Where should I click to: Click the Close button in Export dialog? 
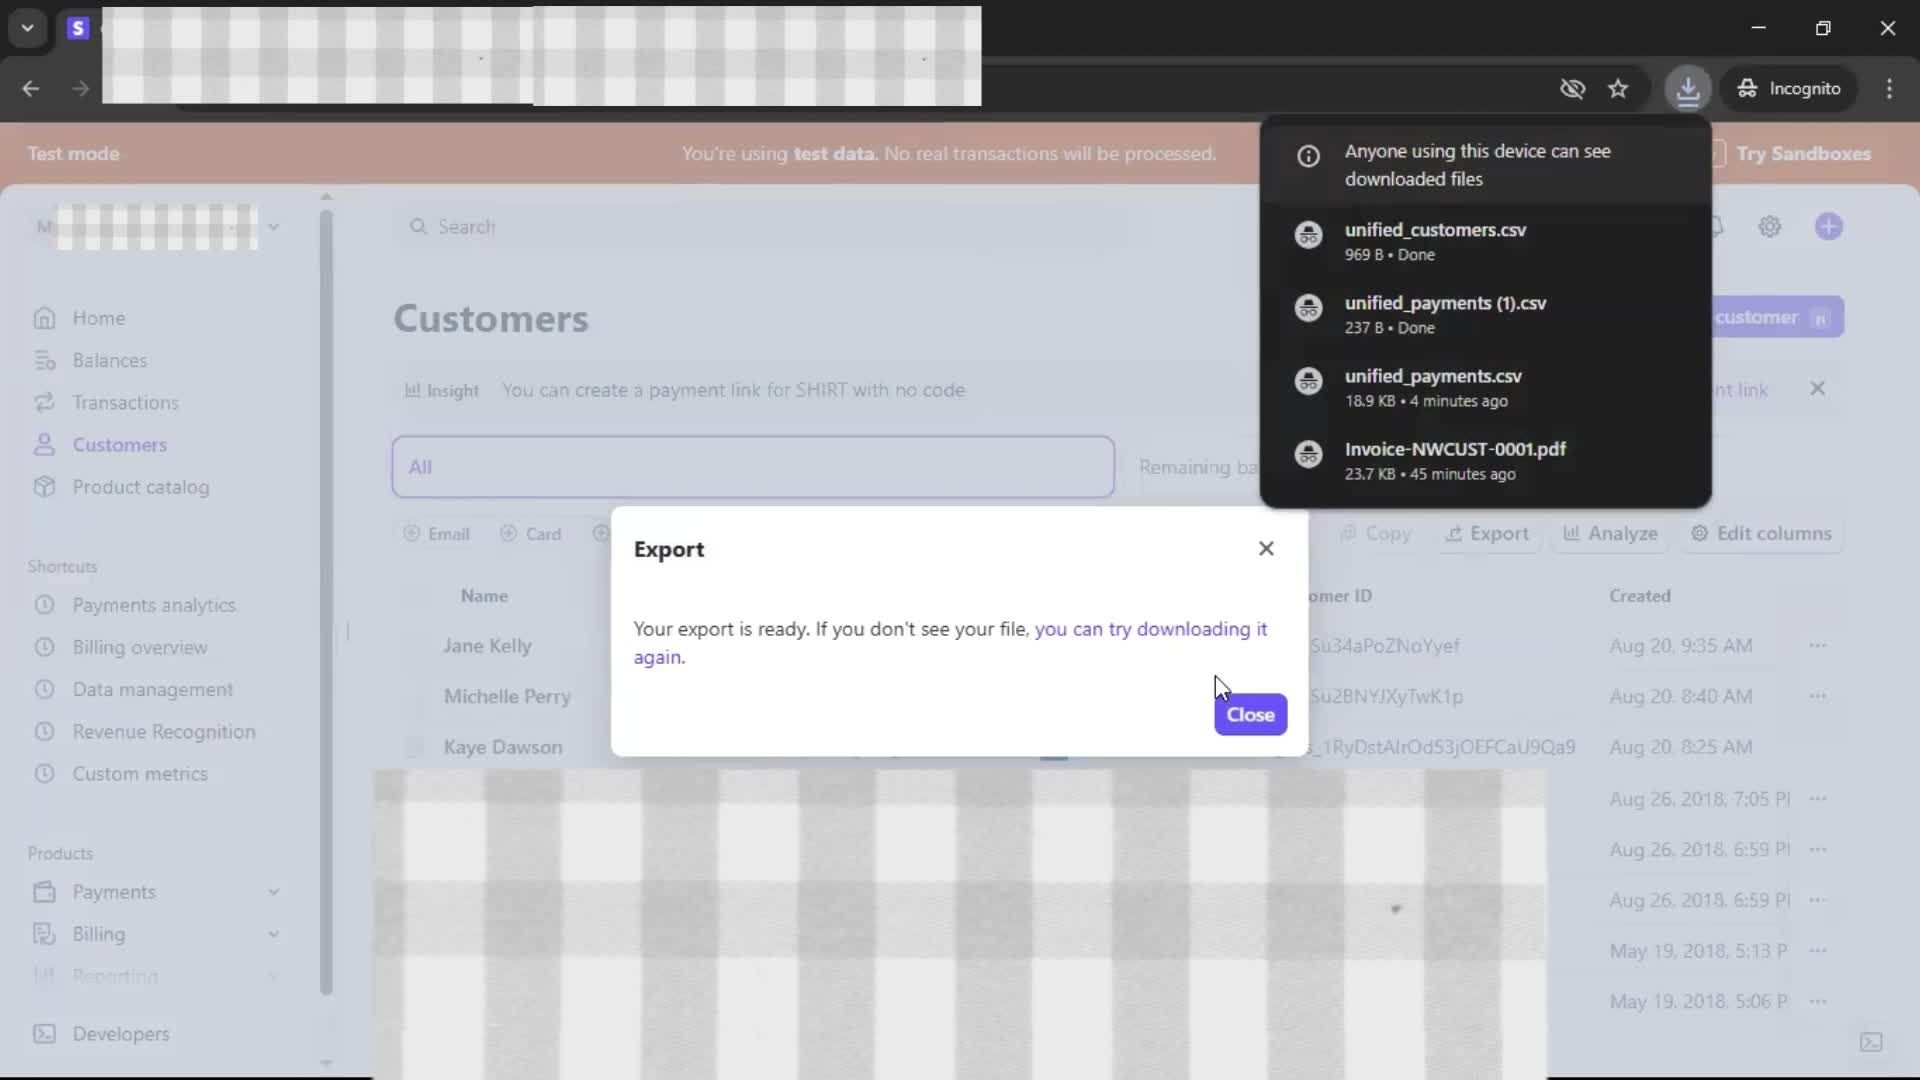[1250, 715]
